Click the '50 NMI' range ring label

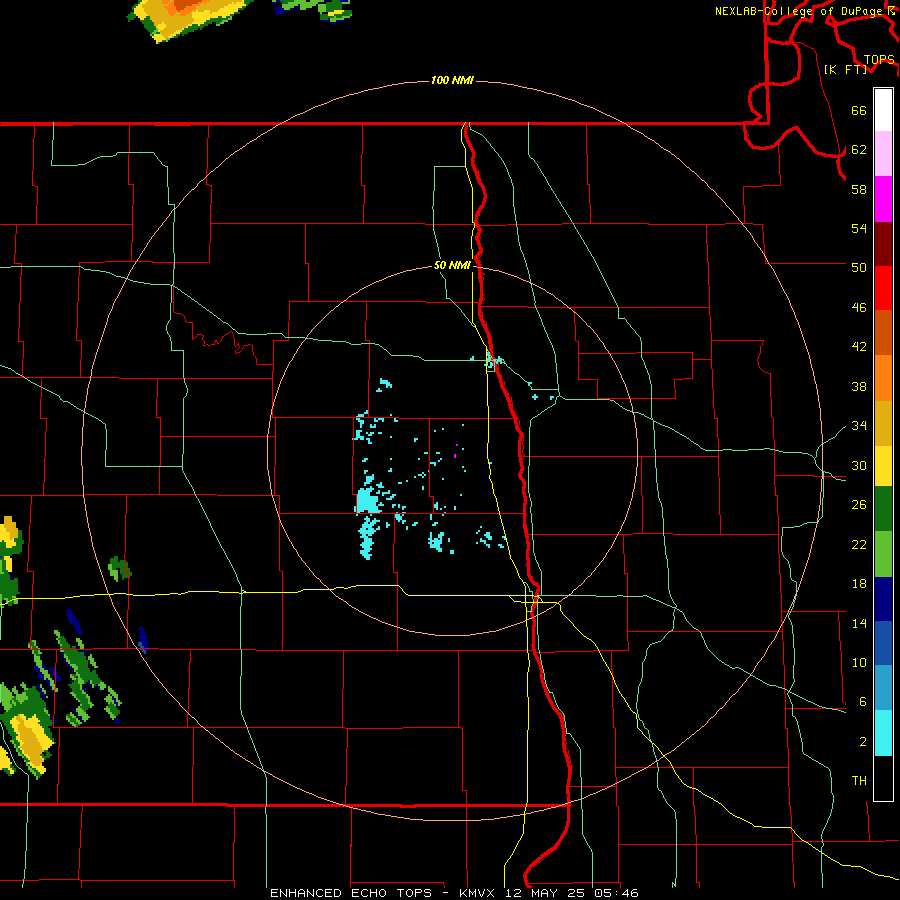tap(452, 265)
